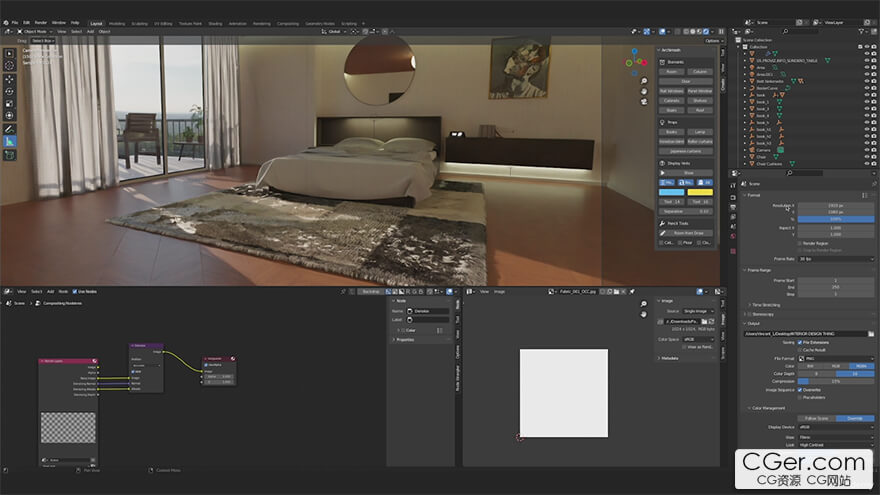
Task: Switch to the Compositing workspace tab
Action: point(287,24)
